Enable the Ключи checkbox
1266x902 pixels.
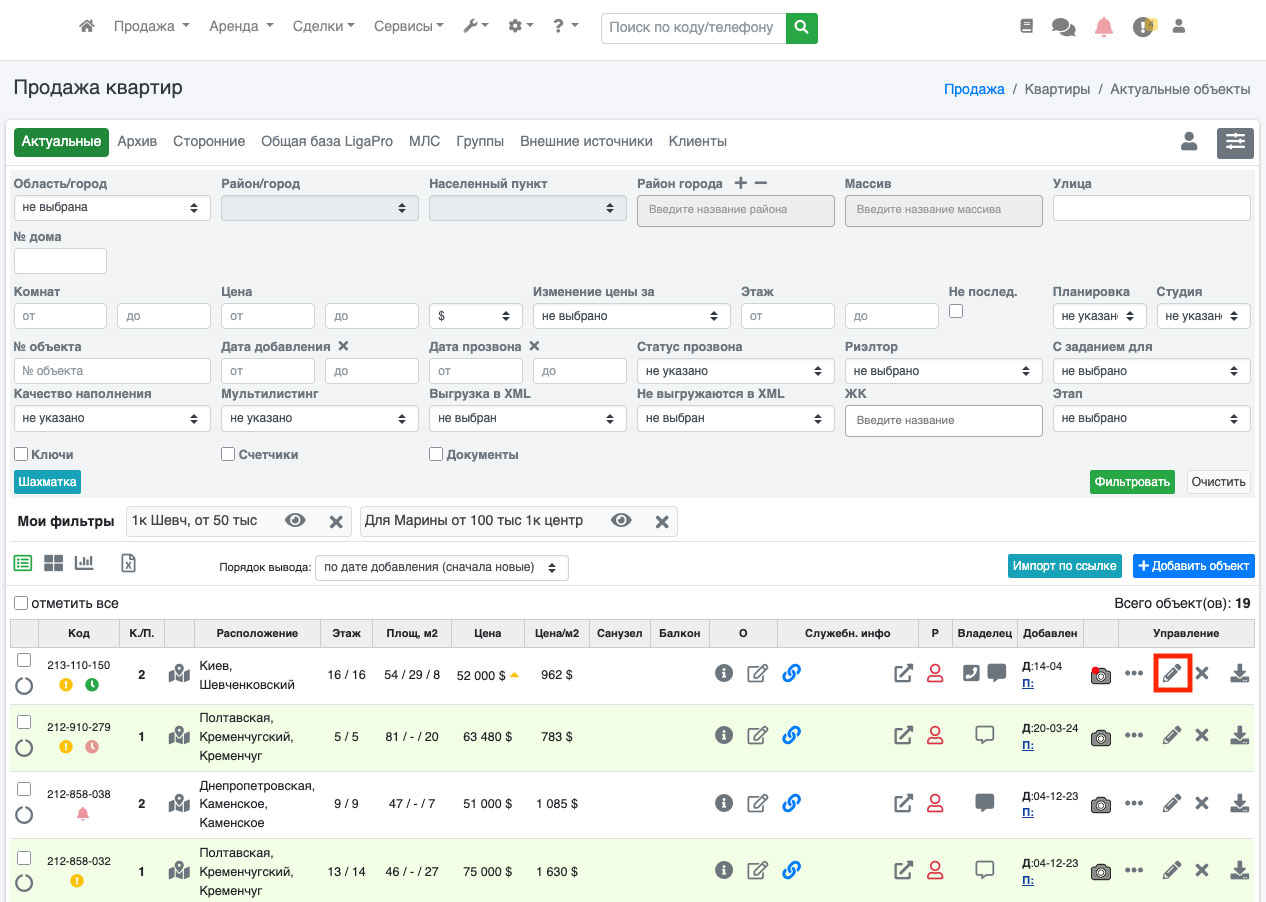tap(21, 454)
